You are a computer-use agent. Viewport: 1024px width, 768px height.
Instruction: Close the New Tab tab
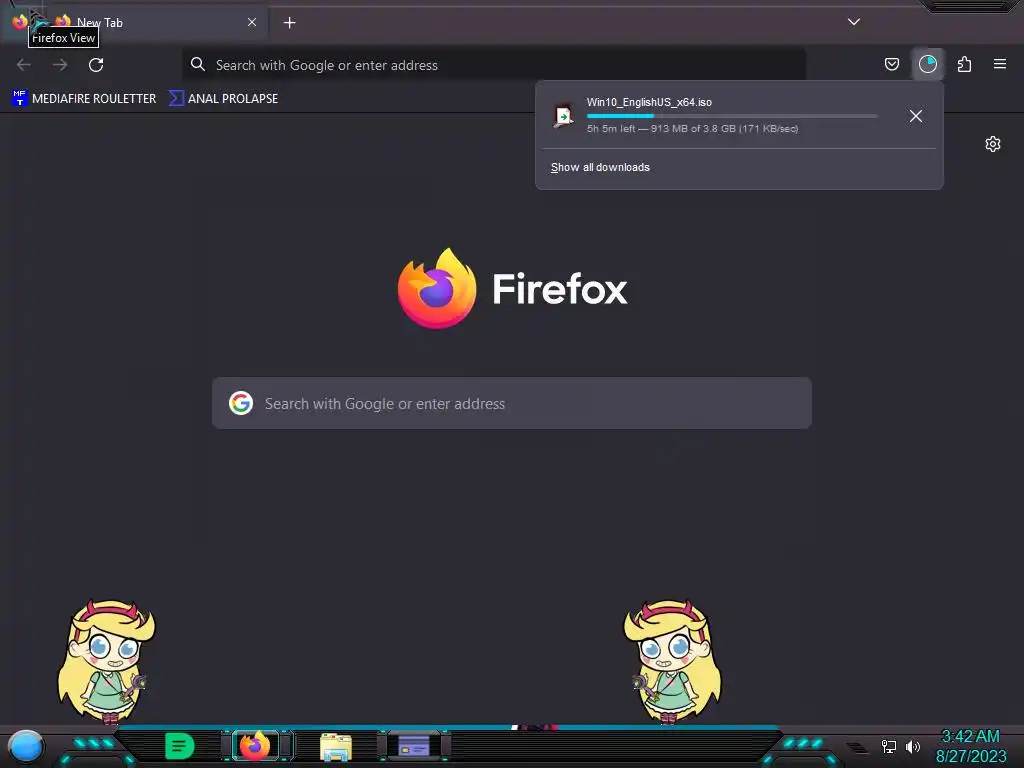click(251, 22)
